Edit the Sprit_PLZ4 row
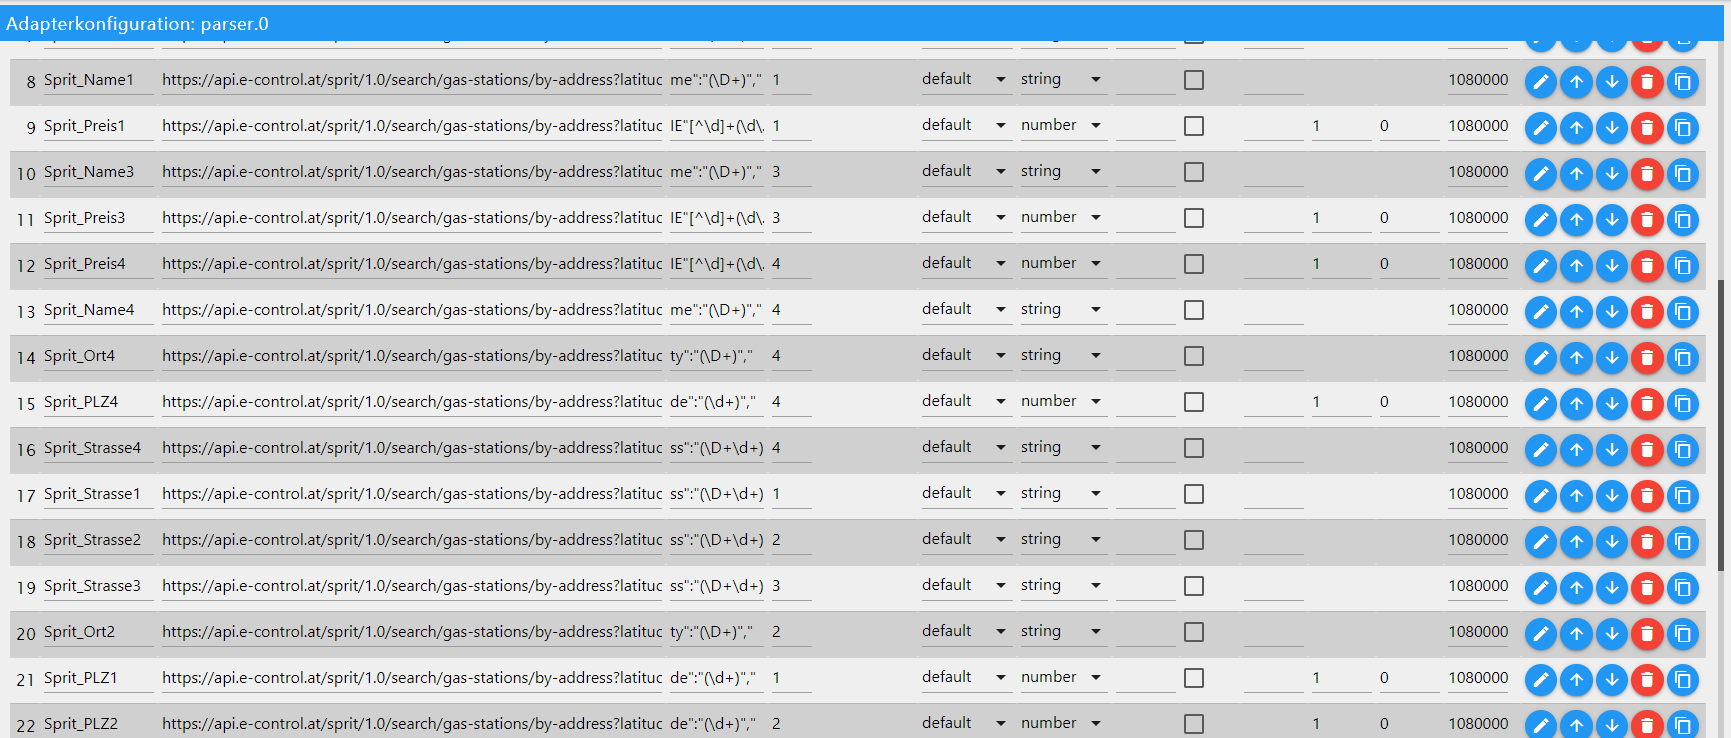1731x738 pixels. click(x=1541, y=403)
